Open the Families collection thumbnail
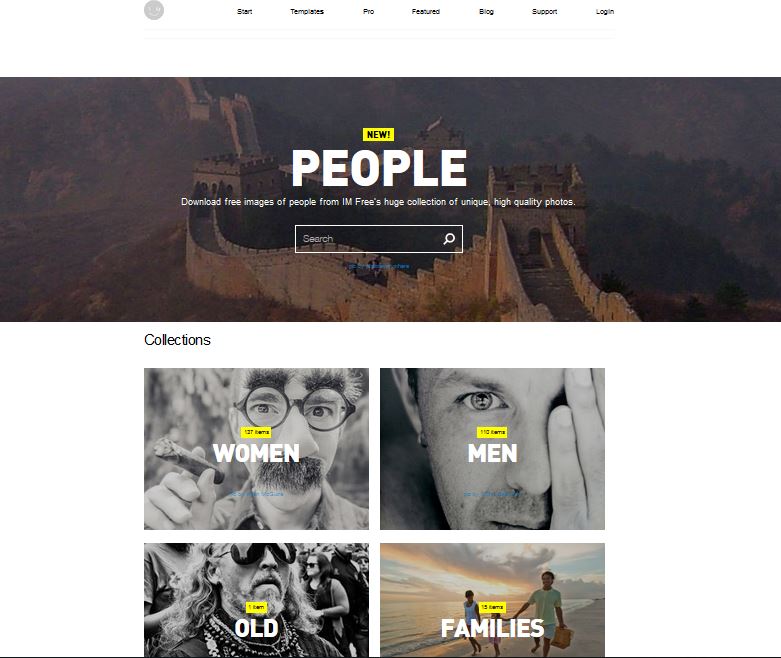This screenshot has width=781, height=658. 493,600
